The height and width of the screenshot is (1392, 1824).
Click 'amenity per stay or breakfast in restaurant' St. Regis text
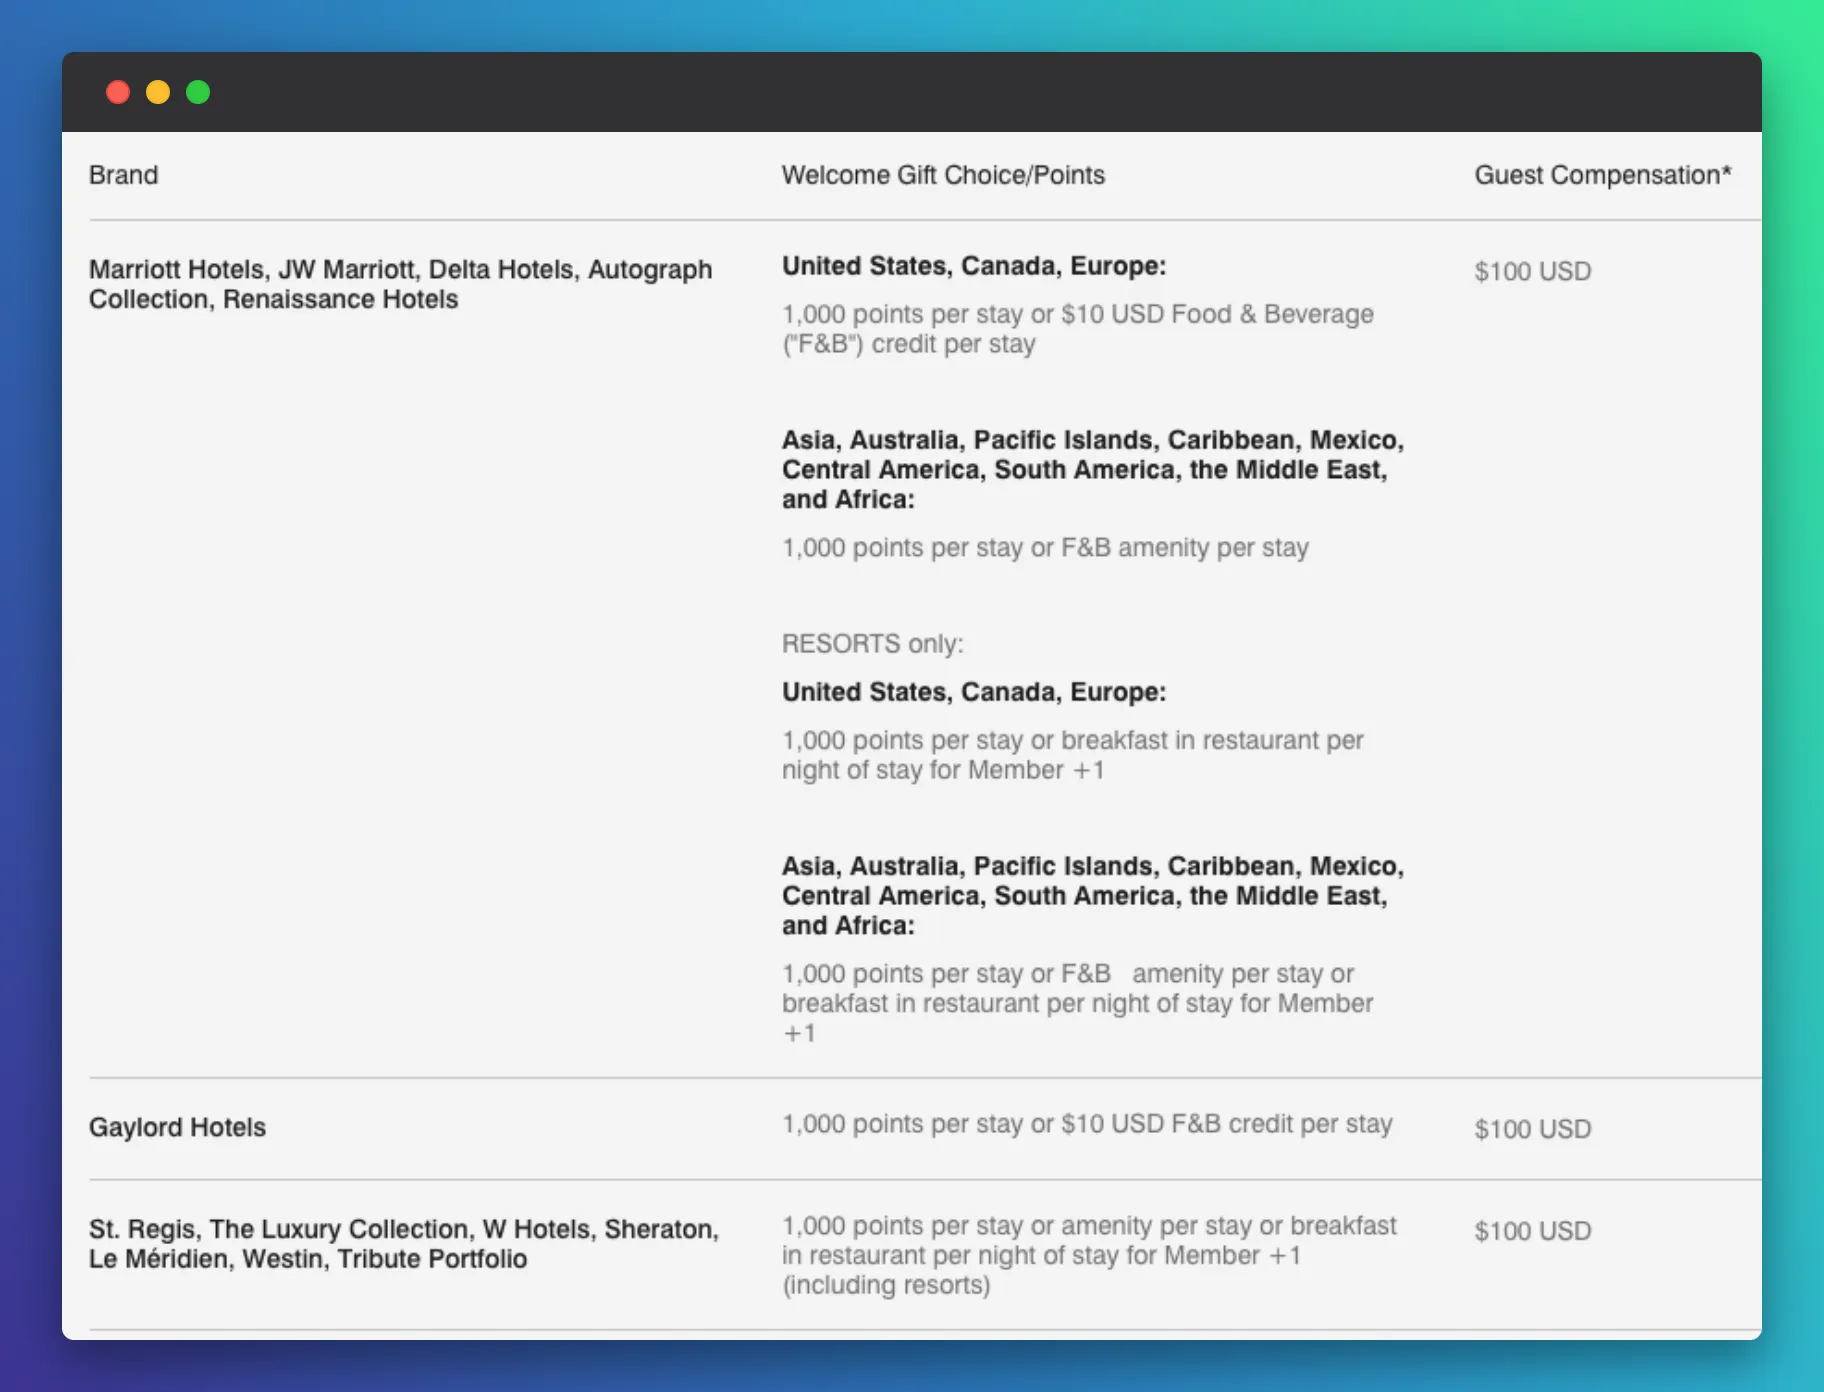[1089, 1255]
